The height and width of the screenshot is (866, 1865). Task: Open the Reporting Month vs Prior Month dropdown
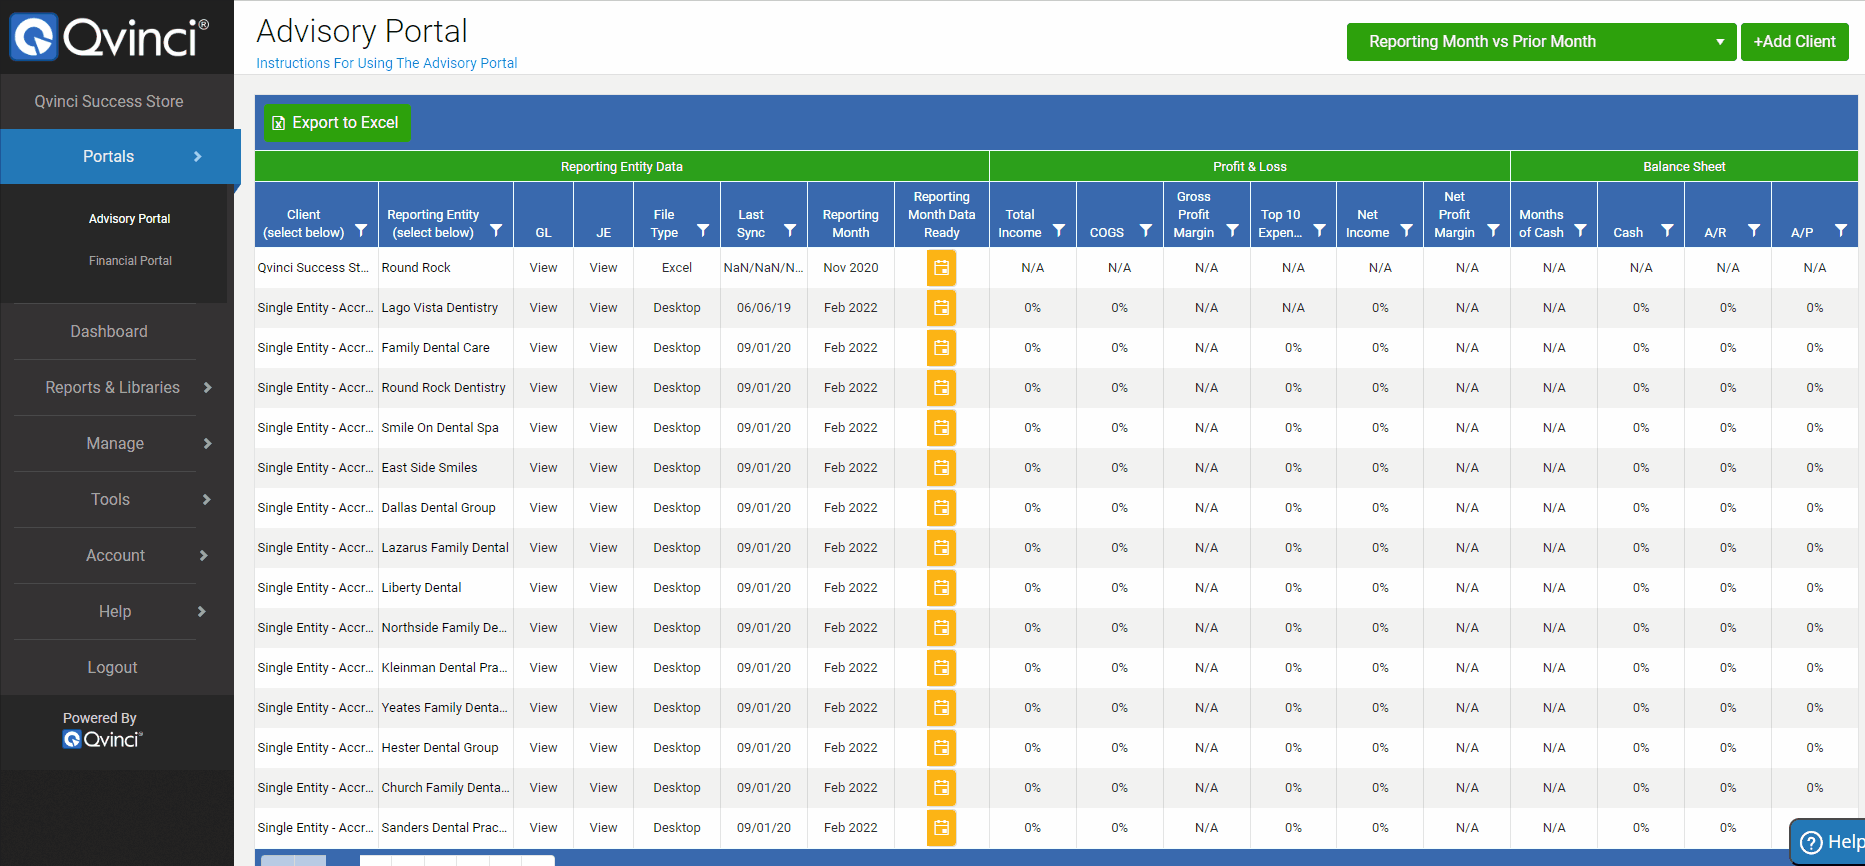(1541, 42)
